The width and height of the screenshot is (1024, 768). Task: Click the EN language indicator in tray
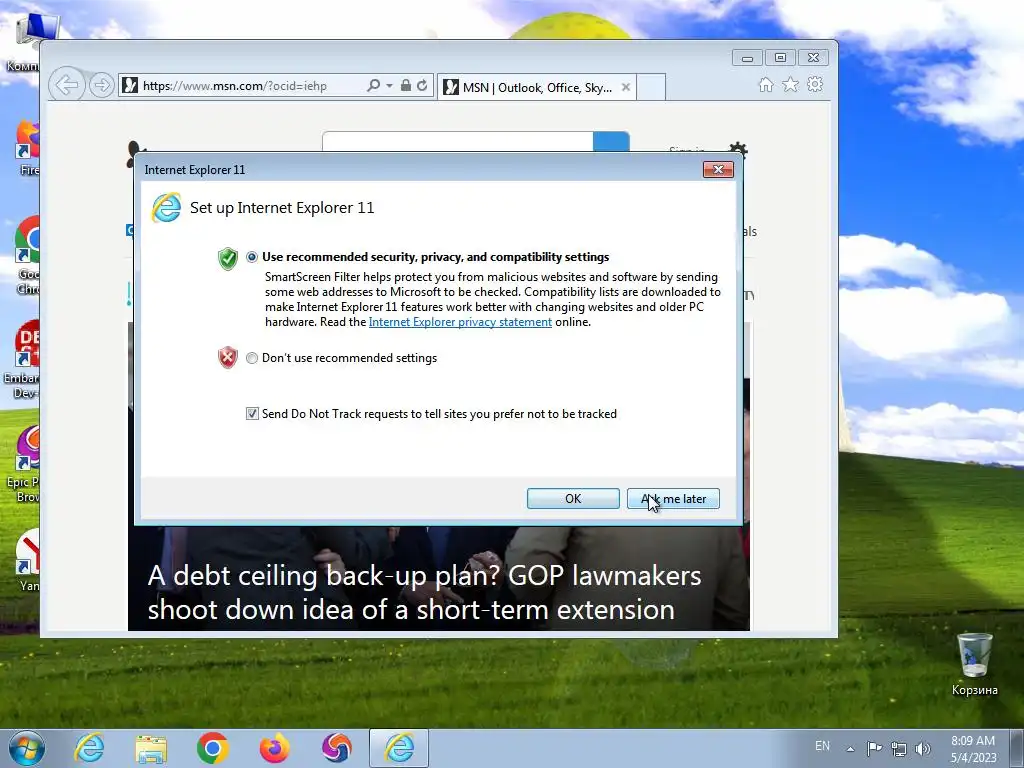tap(822, 746)
